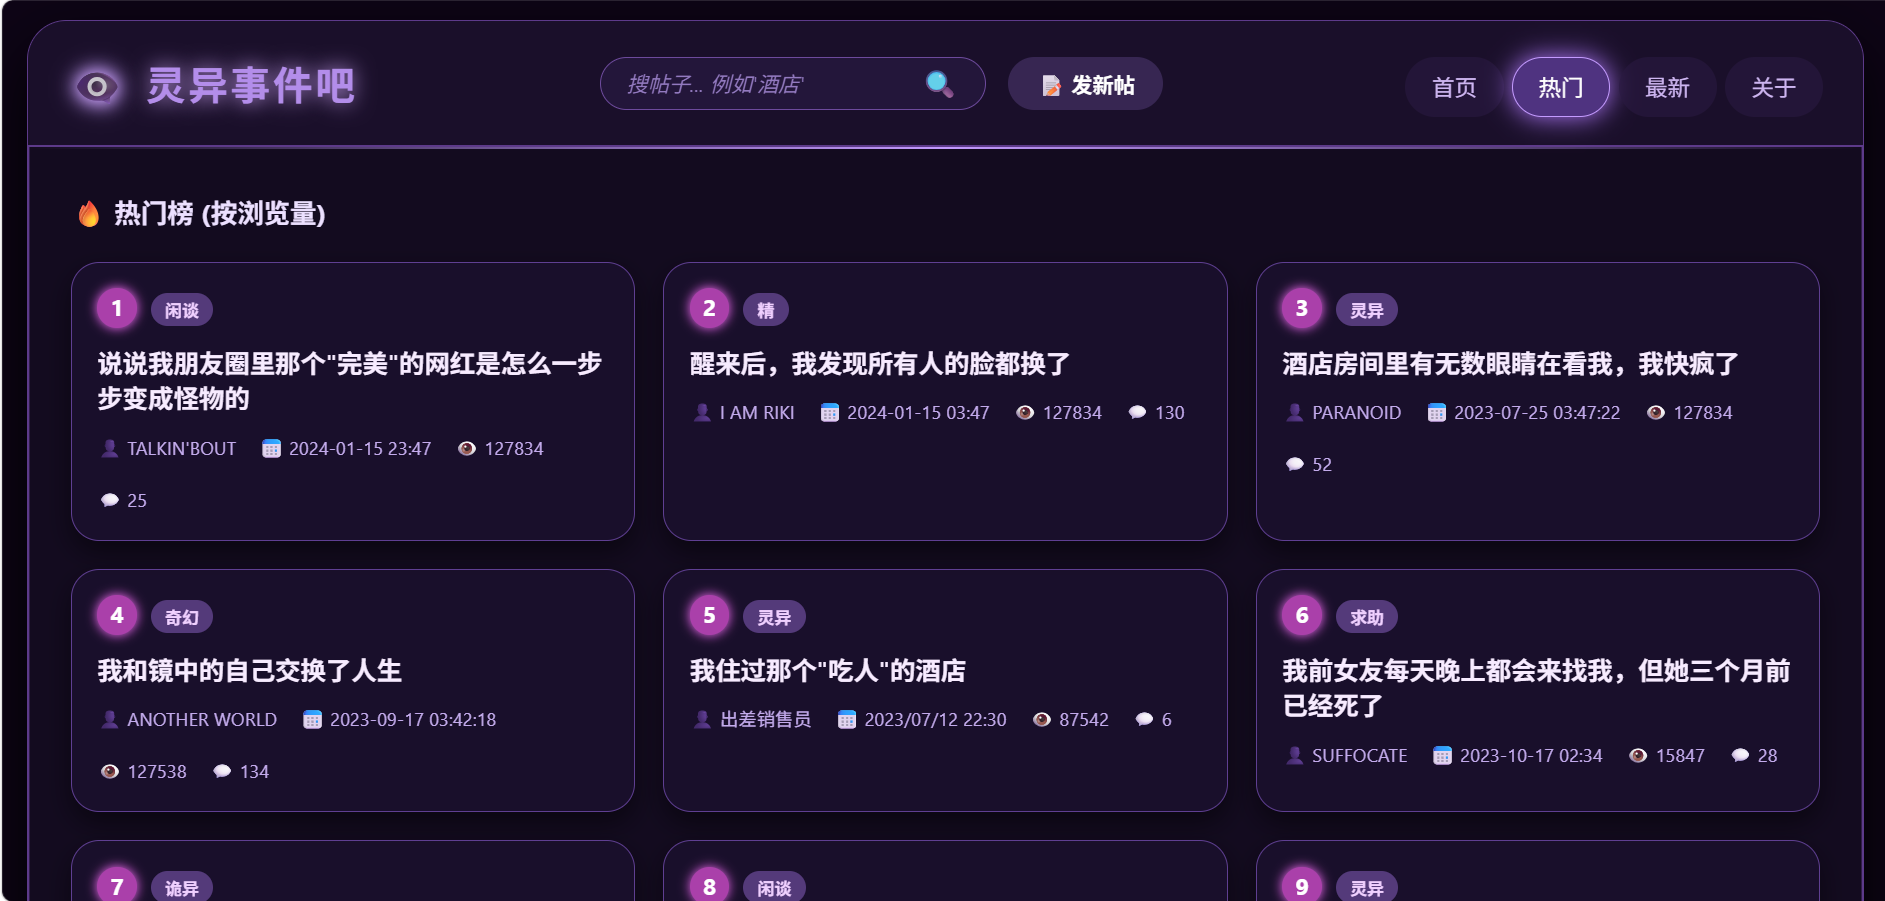Click the calendar icon beside 2023/07/12 22:30
This screenshot has height=901, width=1885.
(x=847, y=720)
